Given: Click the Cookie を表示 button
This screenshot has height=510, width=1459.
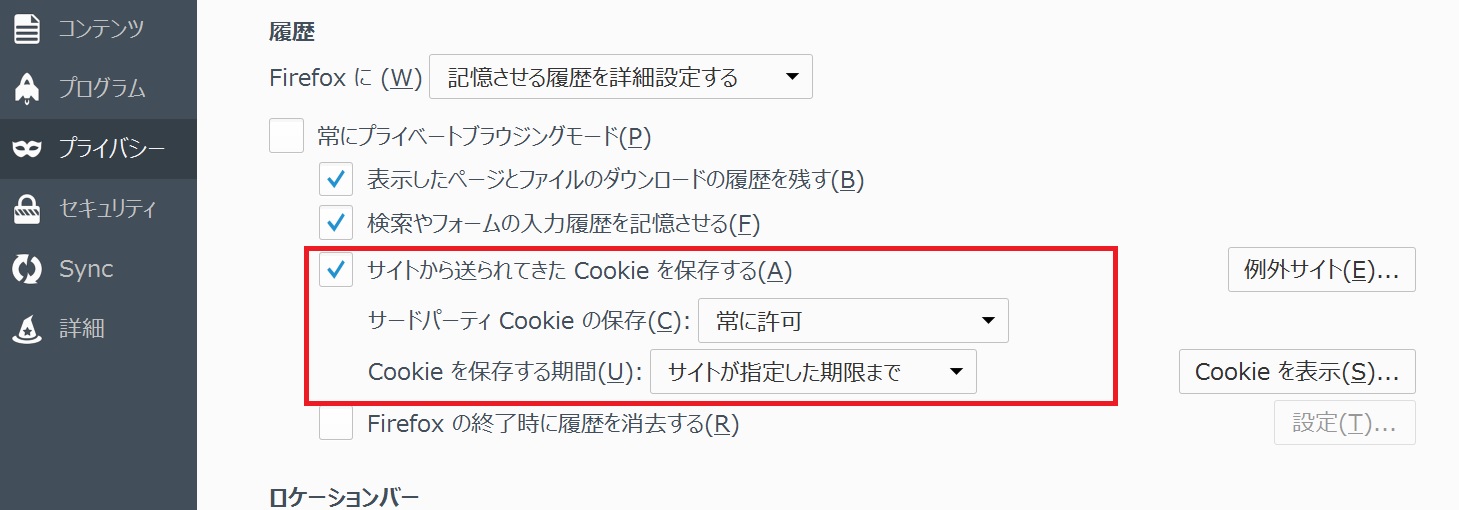Looking at the screenshot, I should point(1298,372).
